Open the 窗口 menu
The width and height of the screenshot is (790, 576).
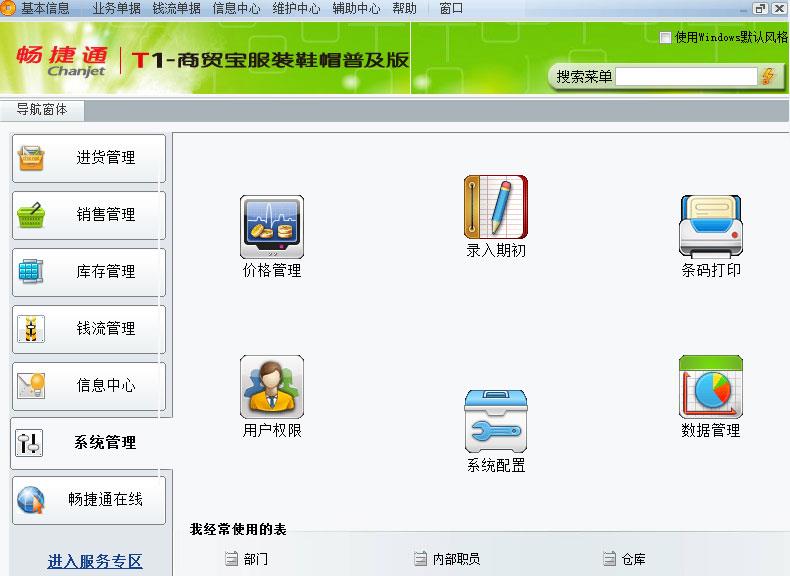451,9
